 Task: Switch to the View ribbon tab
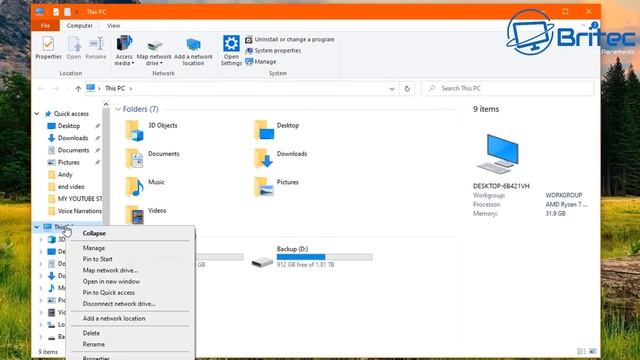click(113, 26)
